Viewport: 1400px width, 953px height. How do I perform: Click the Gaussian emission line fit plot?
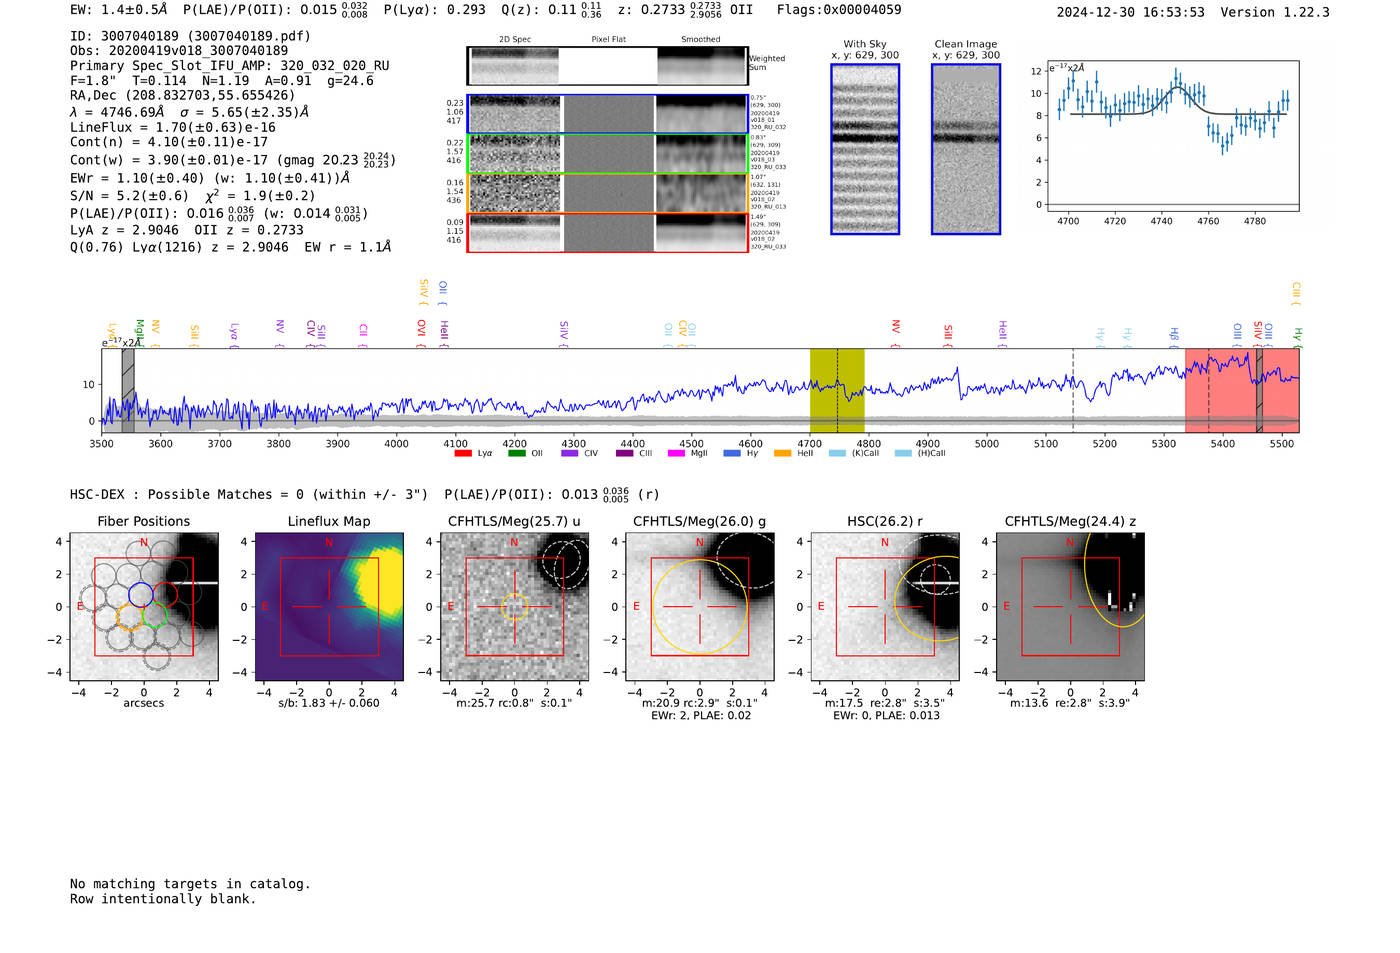1173,136
